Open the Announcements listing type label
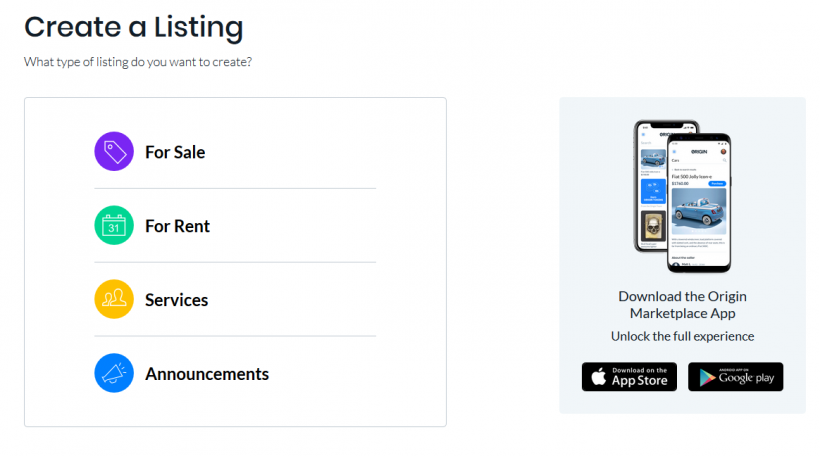Viewport: 820px width, 456px height. click(207, 375)
